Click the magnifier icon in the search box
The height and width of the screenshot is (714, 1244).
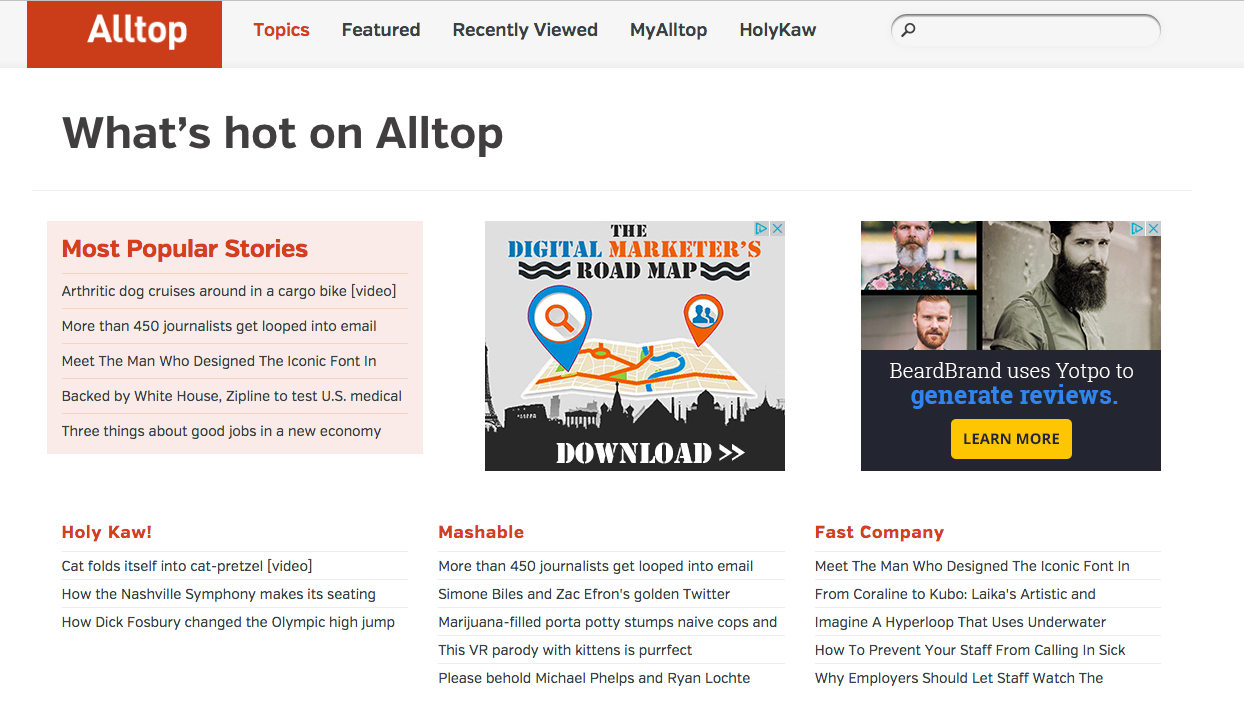tap(908, 30)
